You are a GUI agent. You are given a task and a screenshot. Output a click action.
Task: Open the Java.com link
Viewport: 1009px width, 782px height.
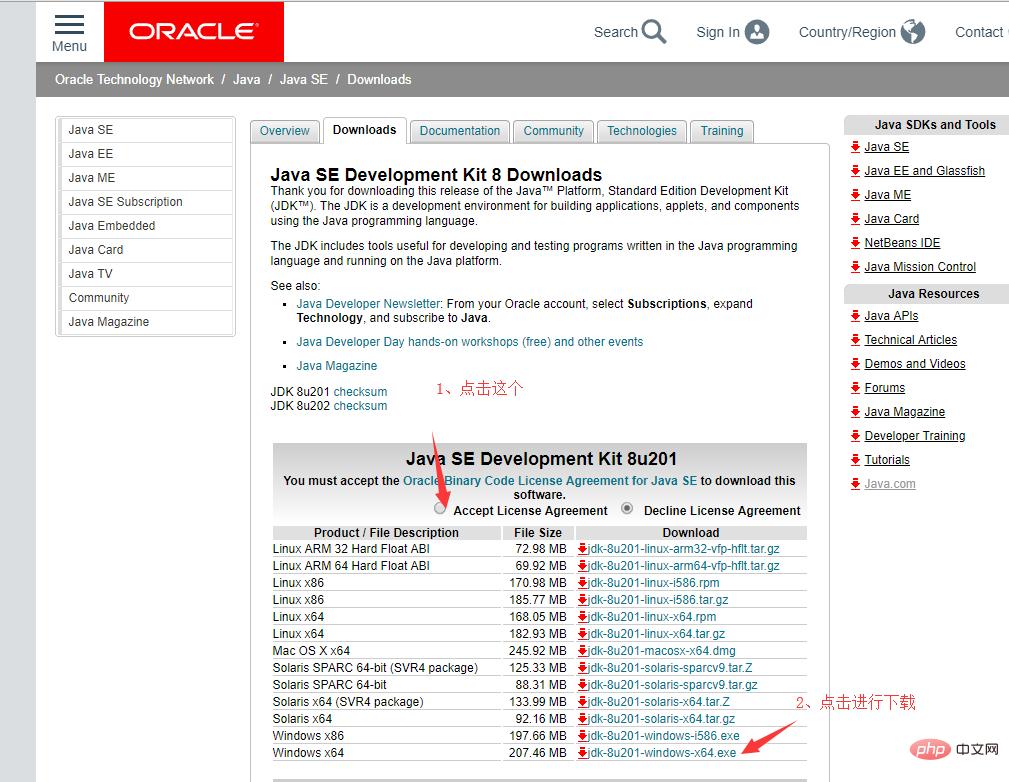click(x=890, y=484)
